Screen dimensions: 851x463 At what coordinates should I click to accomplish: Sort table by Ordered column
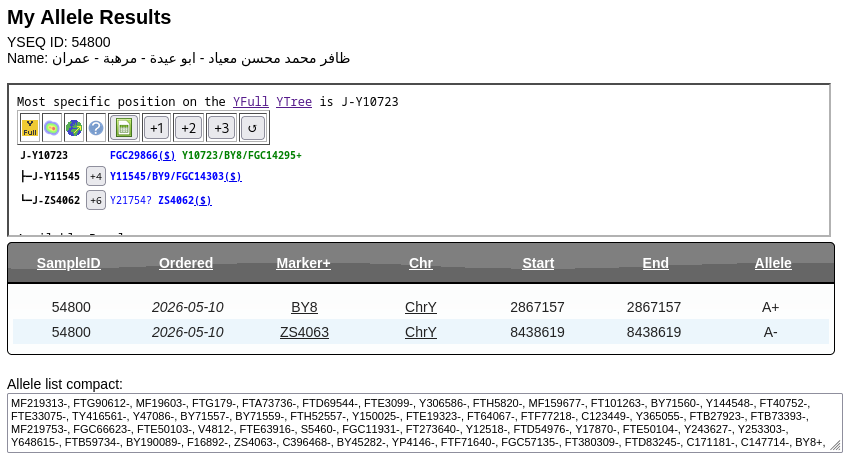pyautogui.click(x=186, y=263)
